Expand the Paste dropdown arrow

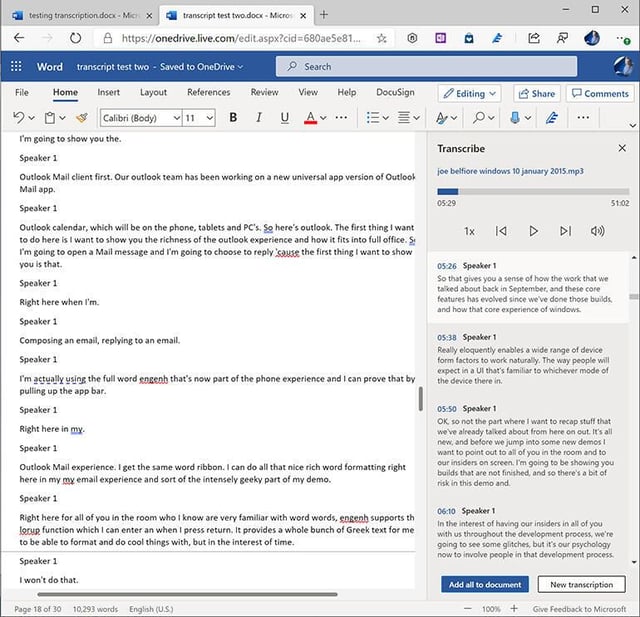[62, 118]
